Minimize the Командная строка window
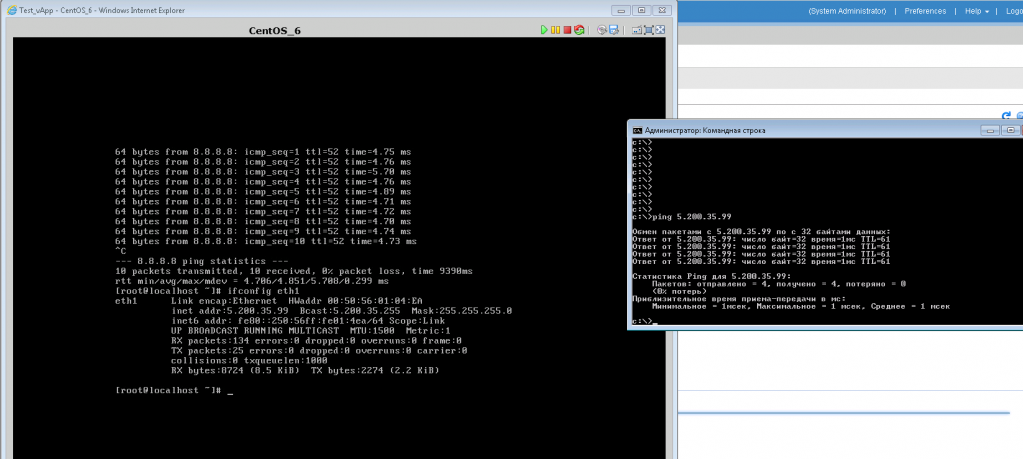Screen dimensions: 1023x459 tap(990, 130)
